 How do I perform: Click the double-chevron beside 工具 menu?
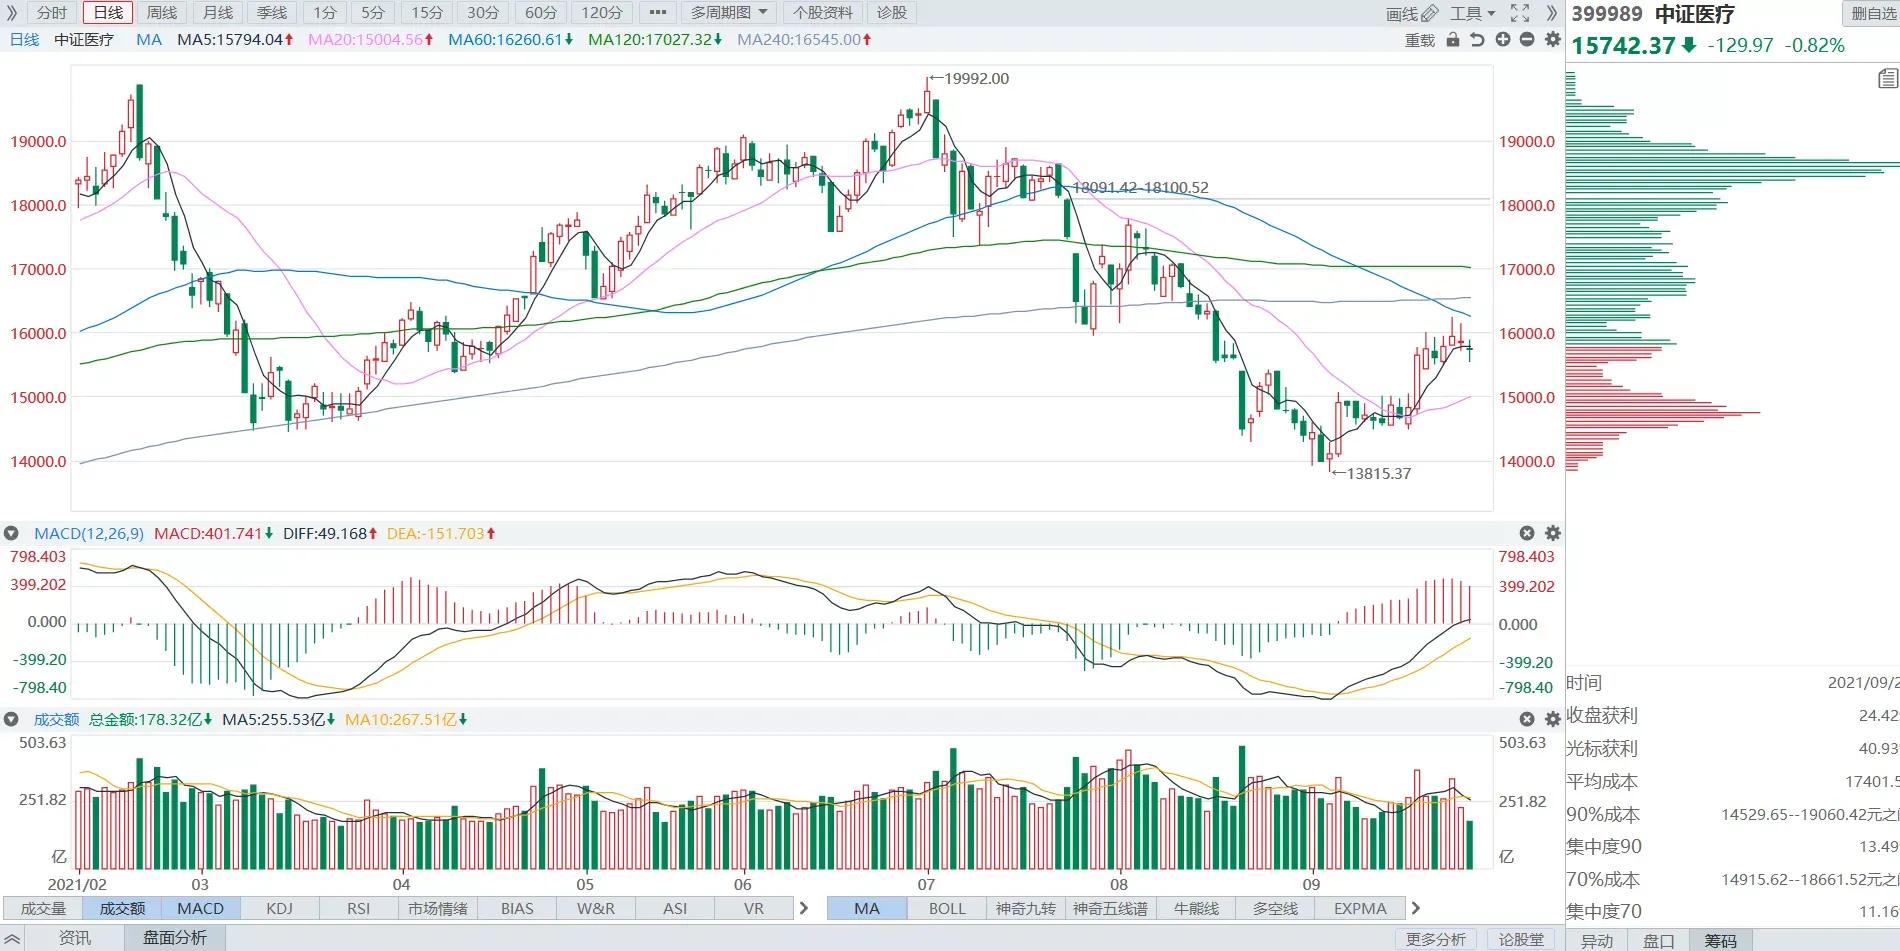pos(1551,13)
